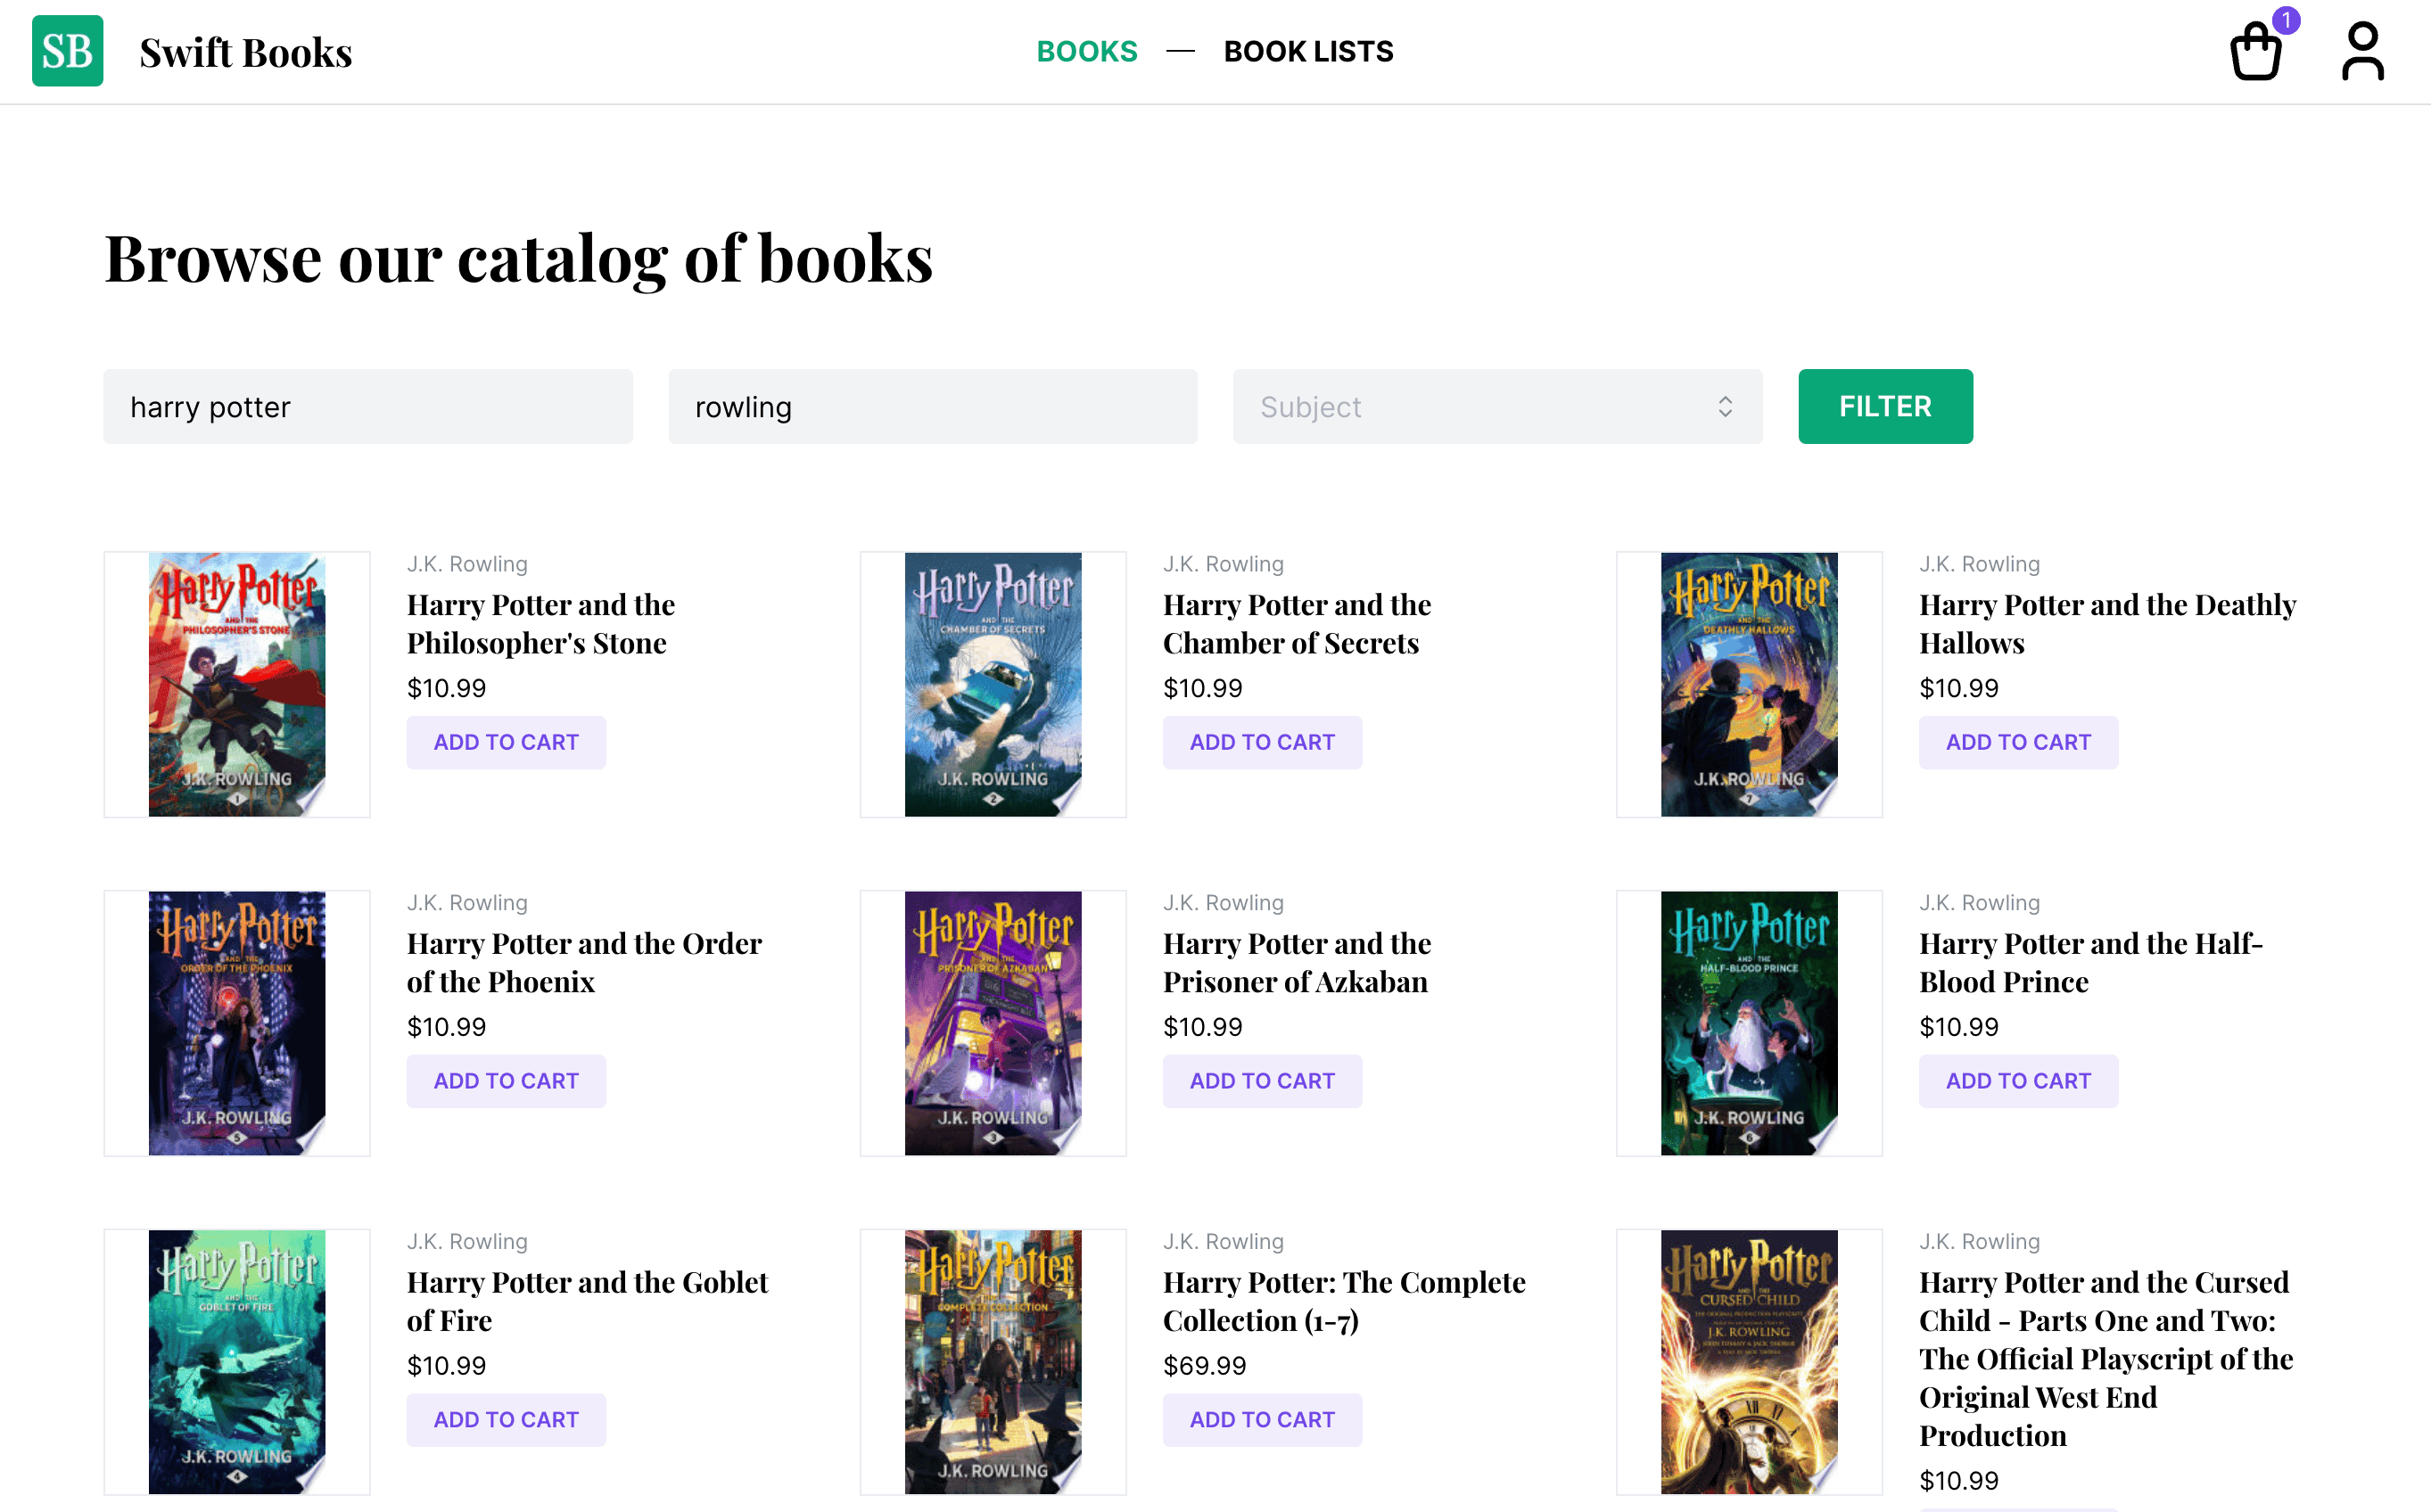Open the Goblet of Fire cover image
The image size is (2431, 1512).
[237, 1363]
